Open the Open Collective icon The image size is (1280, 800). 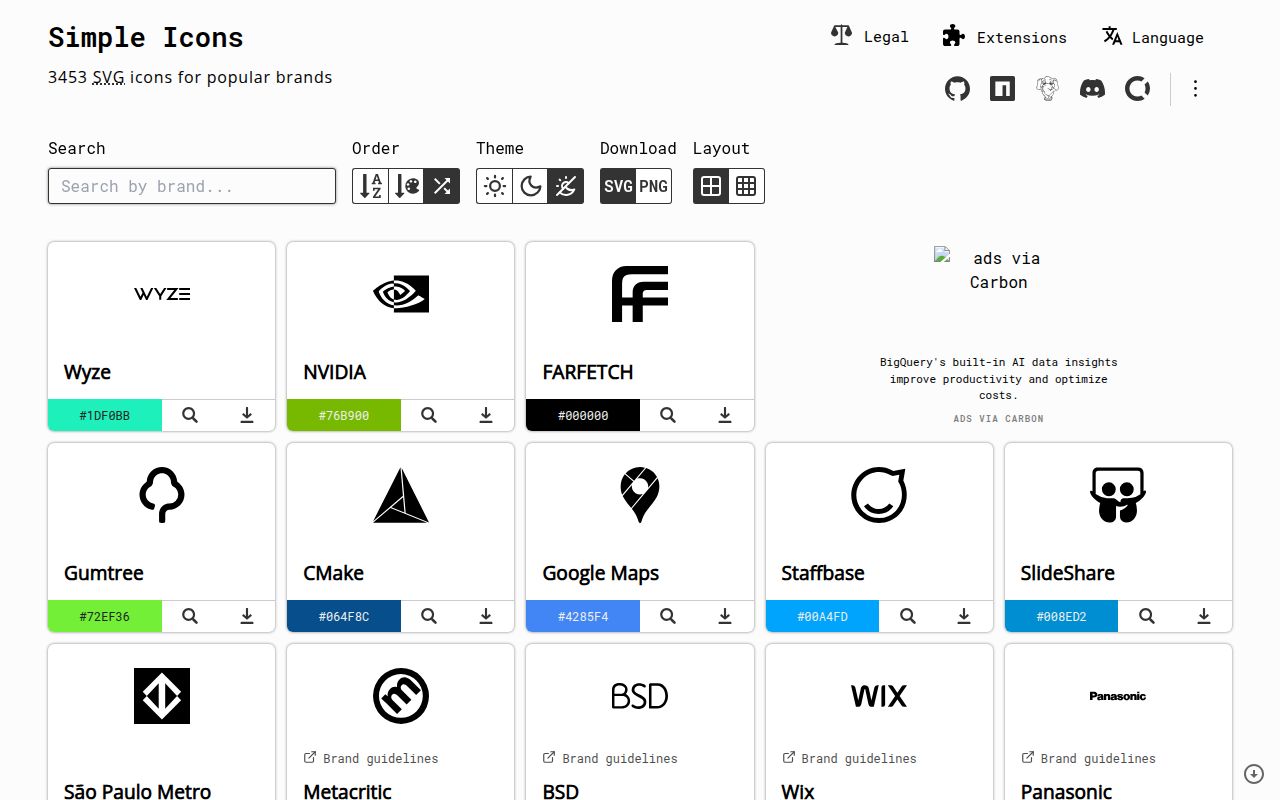coord(1137,89)
